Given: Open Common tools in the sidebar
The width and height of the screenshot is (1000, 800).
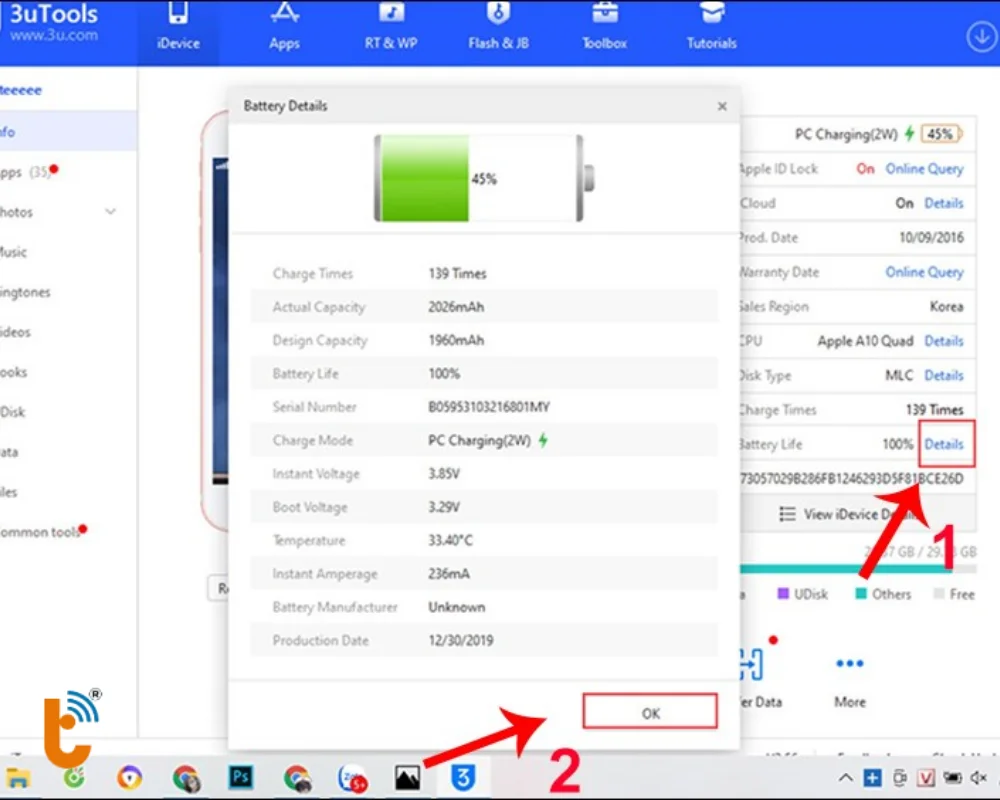Looking at the screenshot, I should pos(38,532).
